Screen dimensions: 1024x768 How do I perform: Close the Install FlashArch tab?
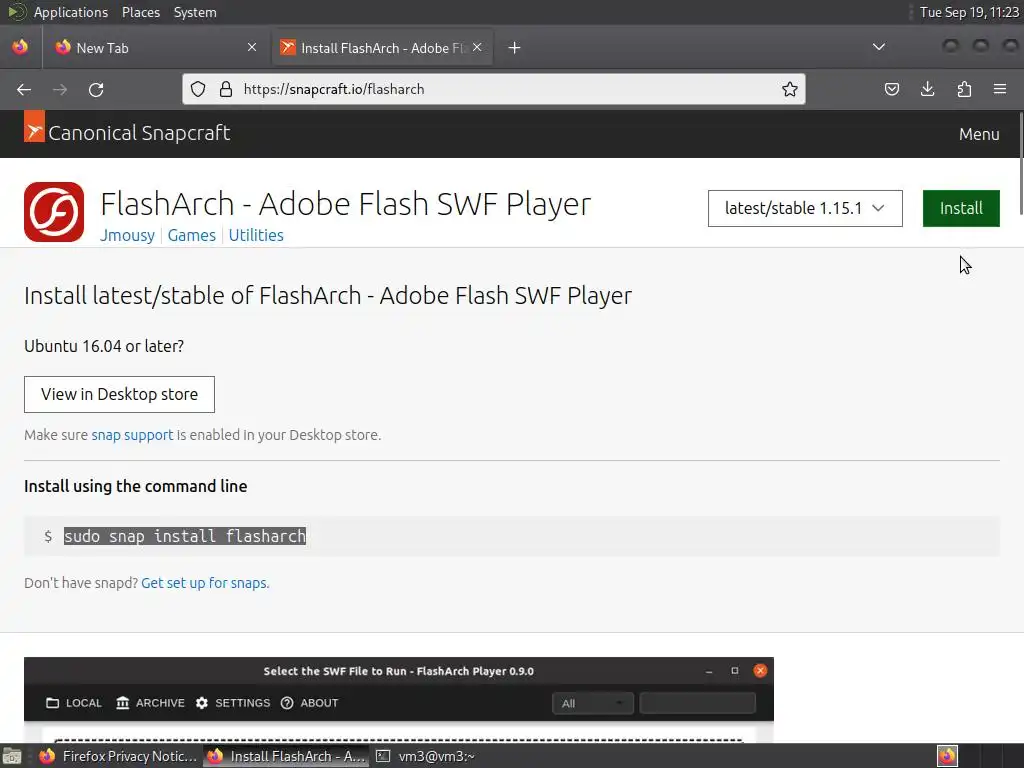point(477,47)
